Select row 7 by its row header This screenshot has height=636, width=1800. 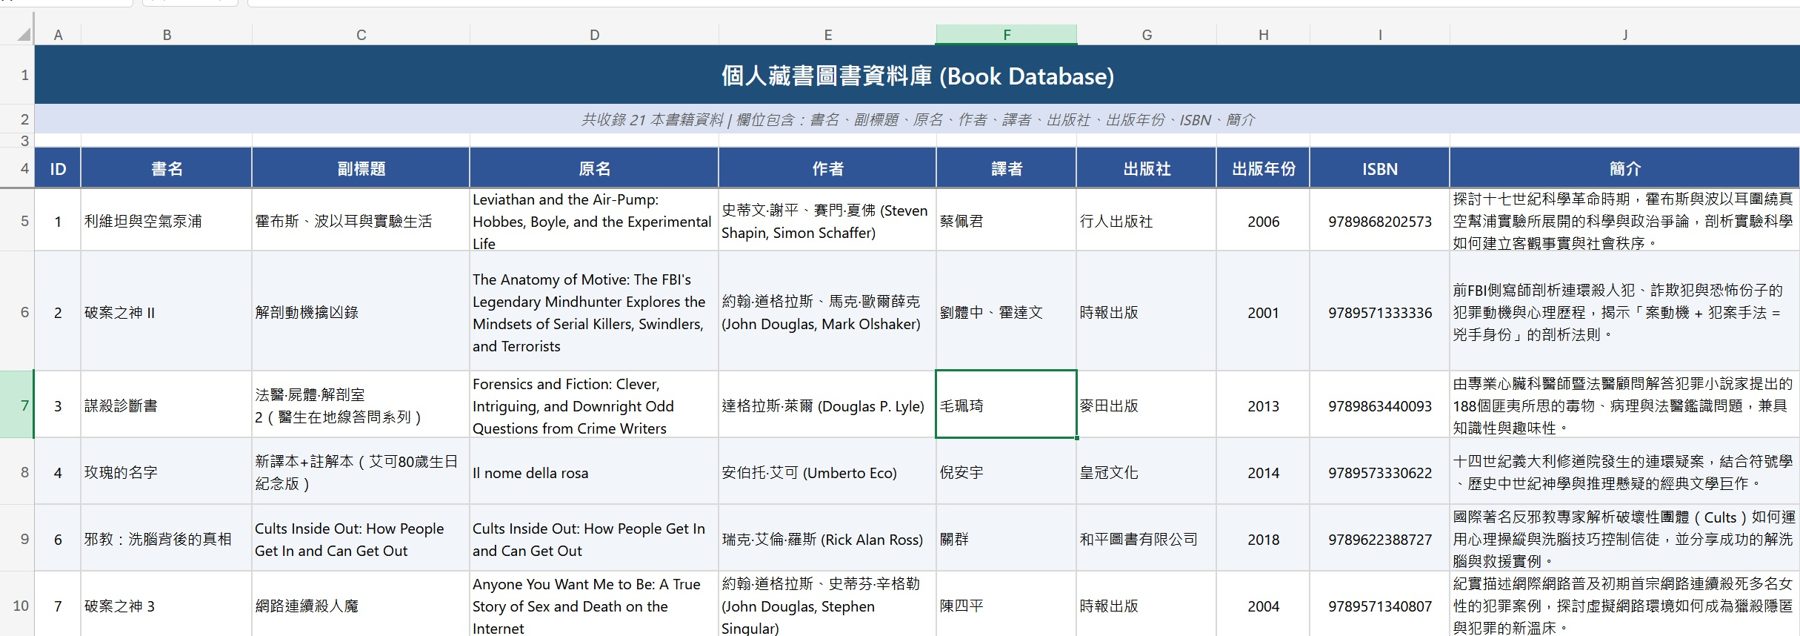17,405
